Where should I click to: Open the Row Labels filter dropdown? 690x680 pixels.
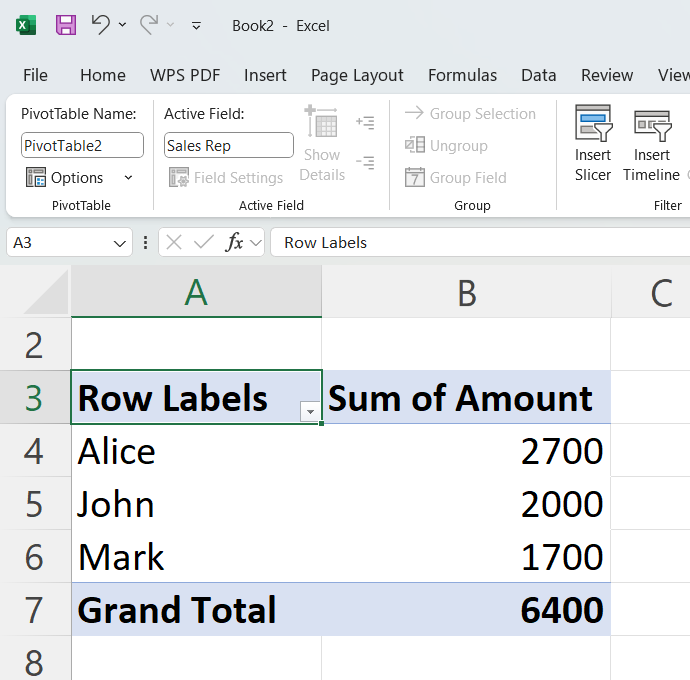(x=310, y=412)
